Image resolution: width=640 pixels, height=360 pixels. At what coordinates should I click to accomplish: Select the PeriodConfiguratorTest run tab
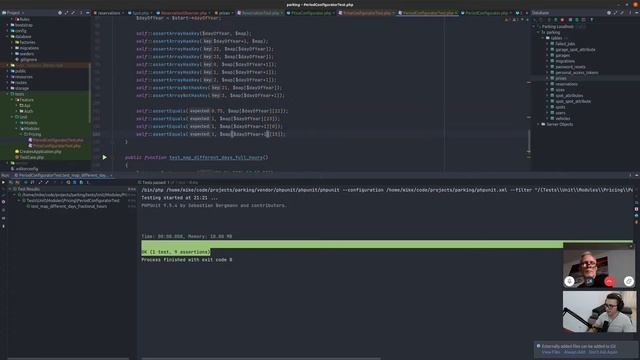pos(62,175)
